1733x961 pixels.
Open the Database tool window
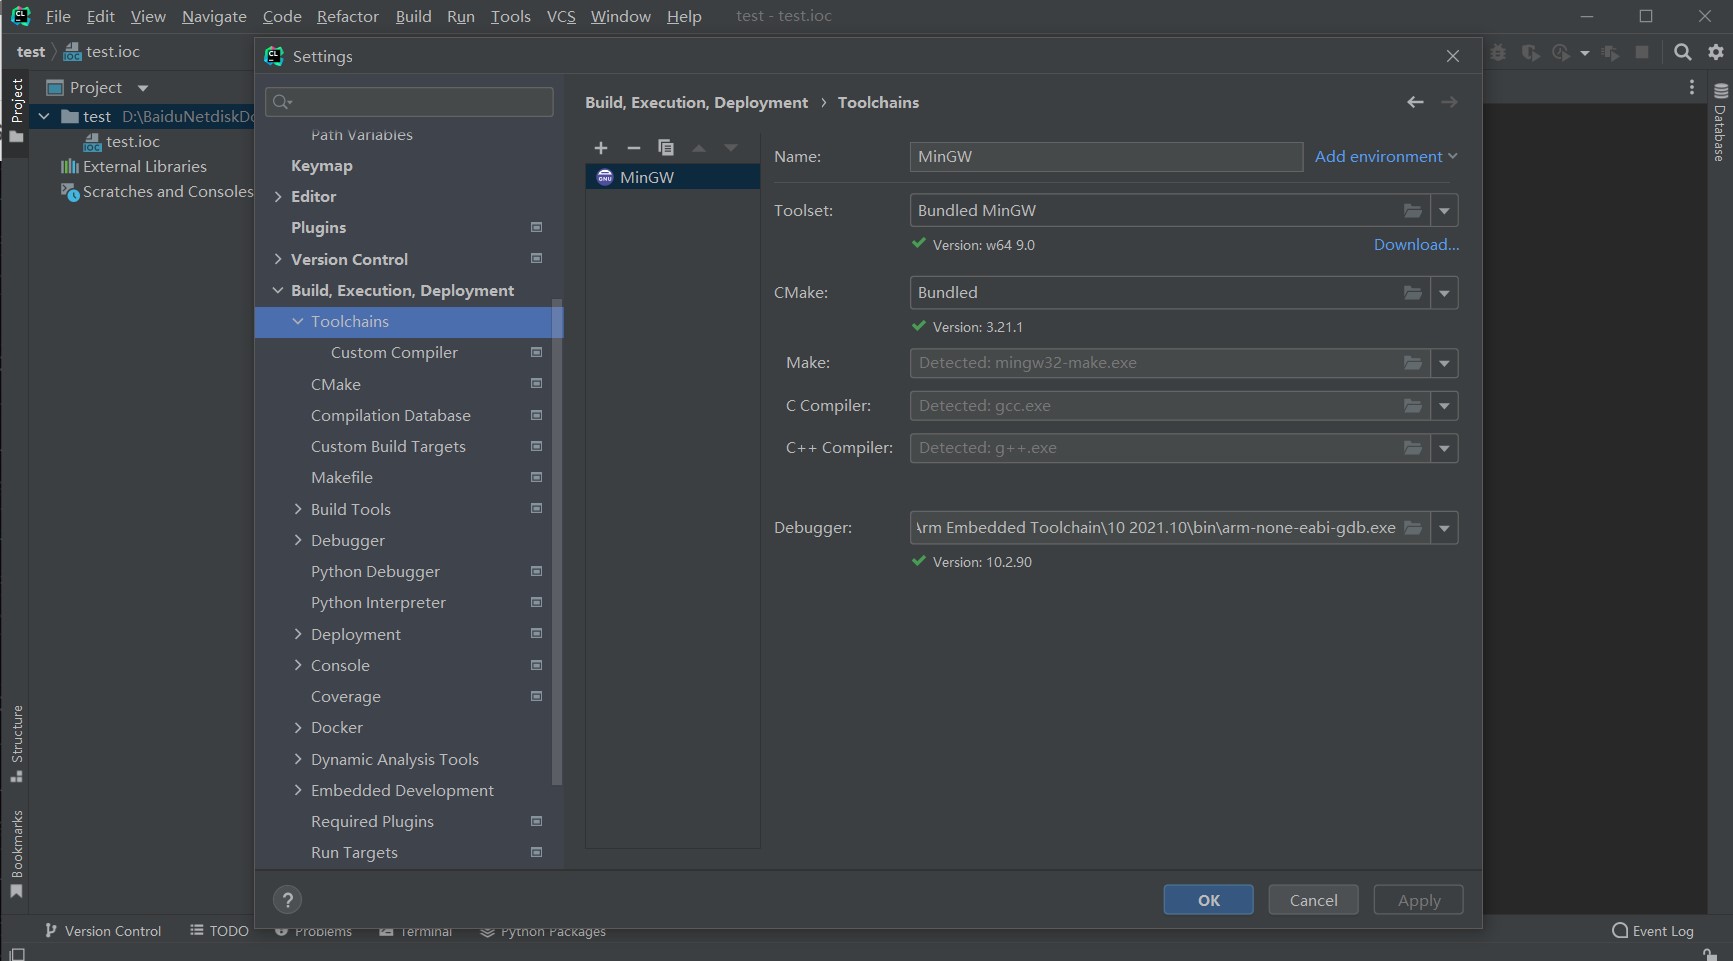[1720, 124]
